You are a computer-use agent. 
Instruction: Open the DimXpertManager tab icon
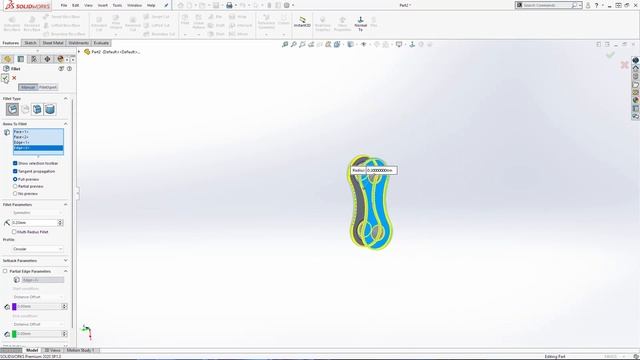point(47,59)
